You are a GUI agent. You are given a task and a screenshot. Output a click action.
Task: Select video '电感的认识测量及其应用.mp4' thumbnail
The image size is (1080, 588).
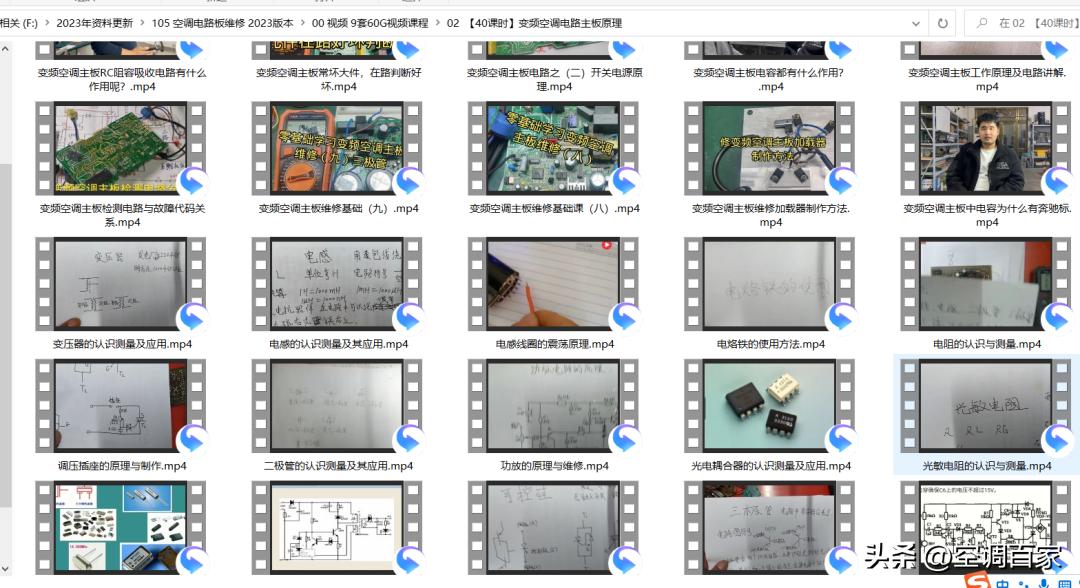click(338, 284)
